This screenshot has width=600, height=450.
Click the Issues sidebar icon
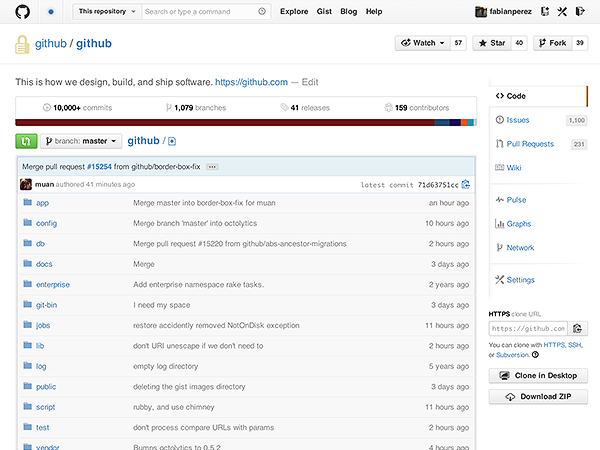(x=499, y=120)
